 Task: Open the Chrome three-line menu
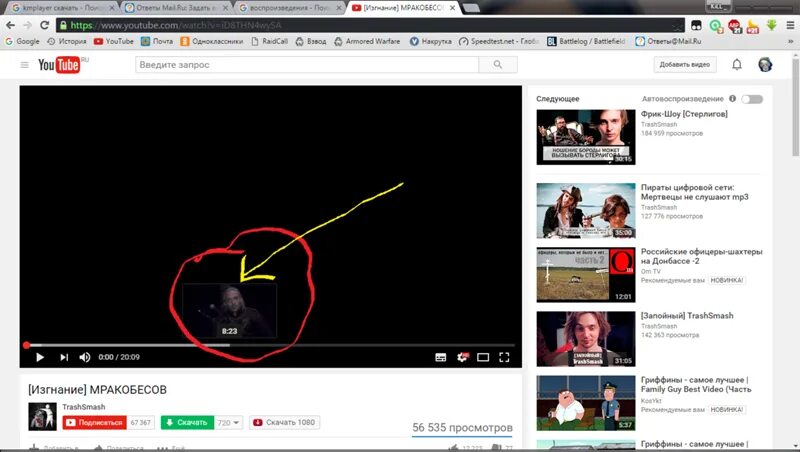[x=790, y=25]
